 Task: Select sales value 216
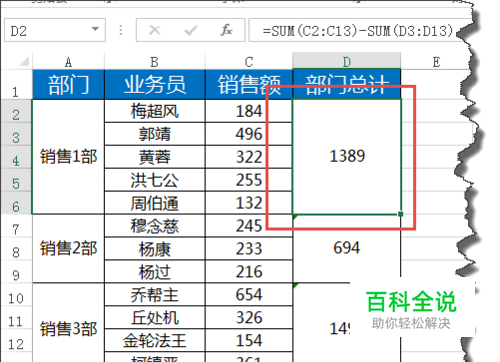(x=249, y=272)
